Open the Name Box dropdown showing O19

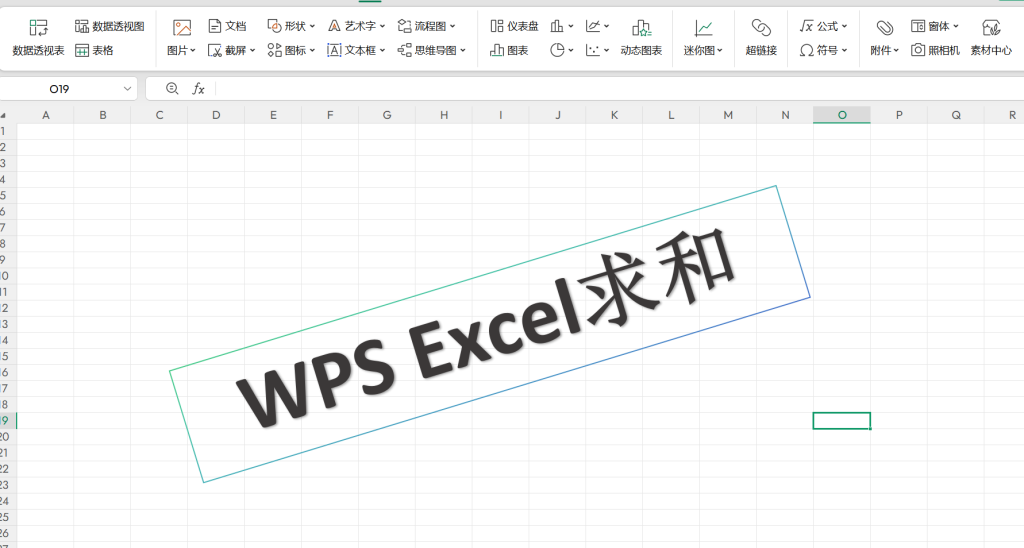coord(127,89)
